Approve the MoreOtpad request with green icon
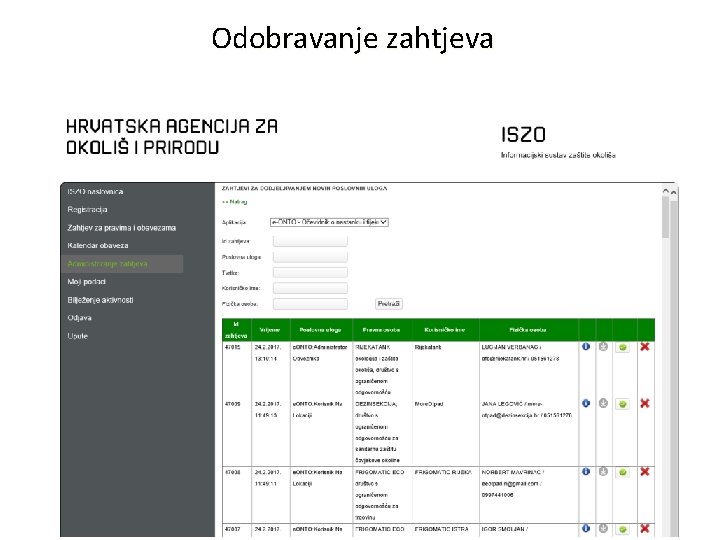The height and width of the screenshot is (540, 720). [623, 404]
